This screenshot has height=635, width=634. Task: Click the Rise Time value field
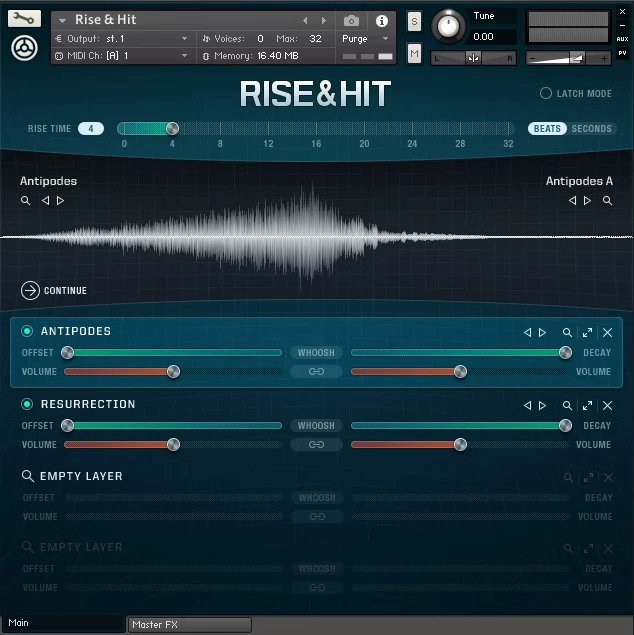coord(91,128)
